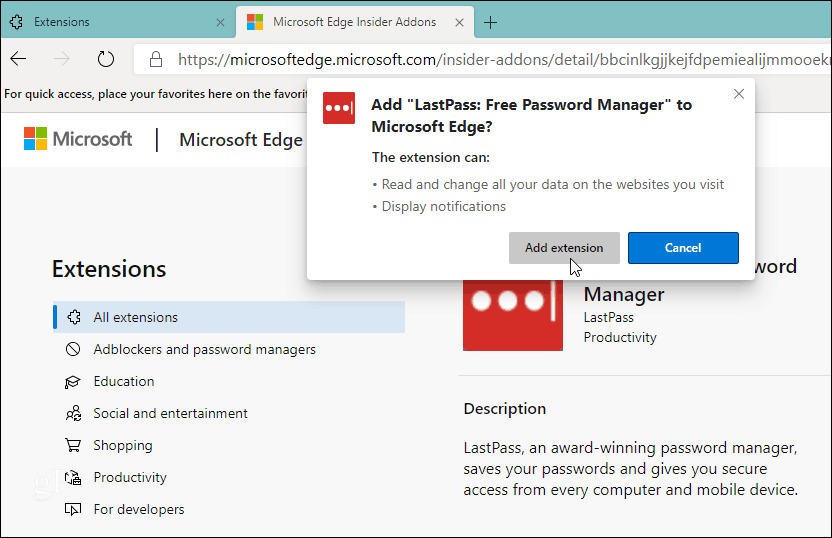Click the Description heading
Screen dimensions: 832x538
[505, 409]
